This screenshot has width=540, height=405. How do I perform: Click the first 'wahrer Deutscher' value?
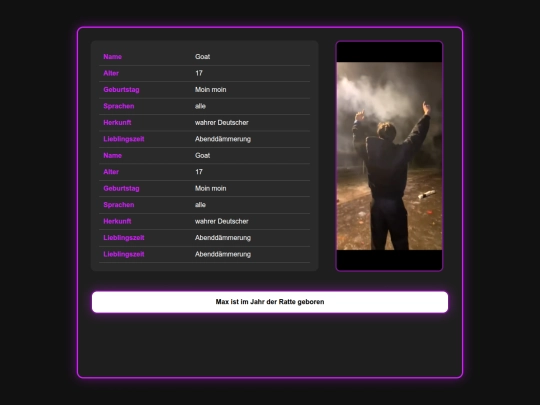221,123
